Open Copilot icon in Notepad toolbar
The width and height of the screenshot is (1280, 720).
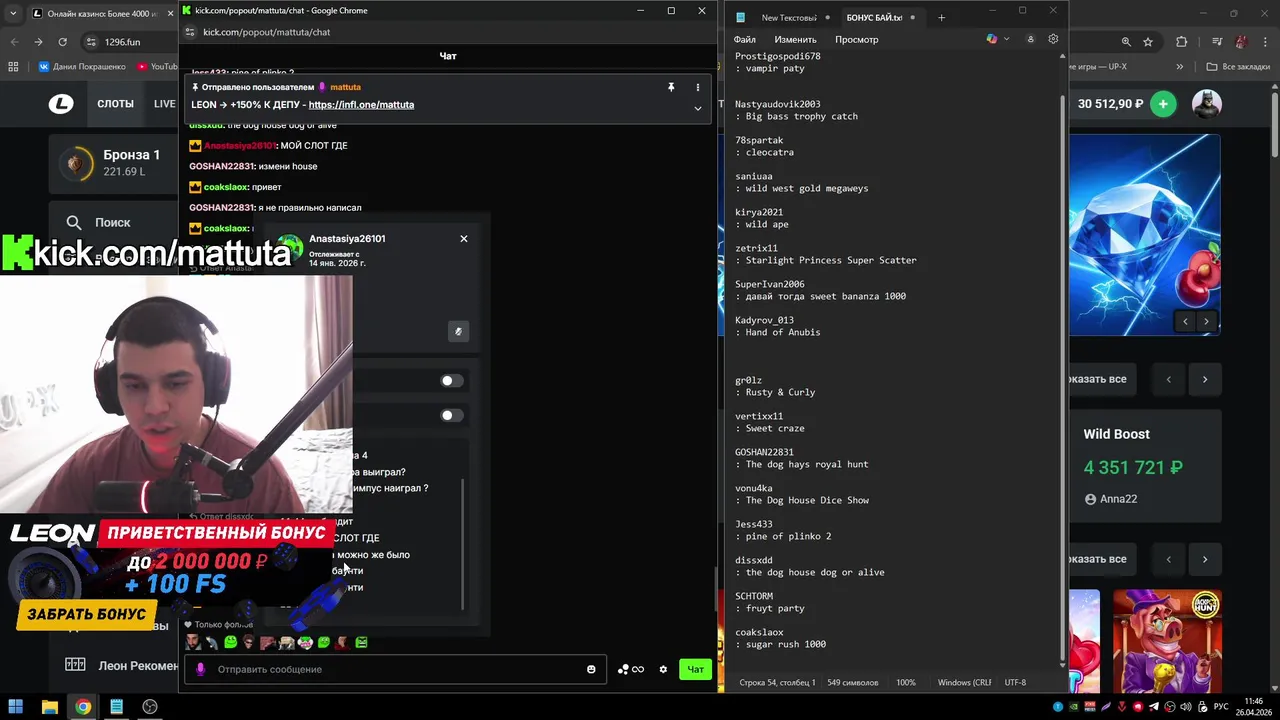[x=991, y=39]
